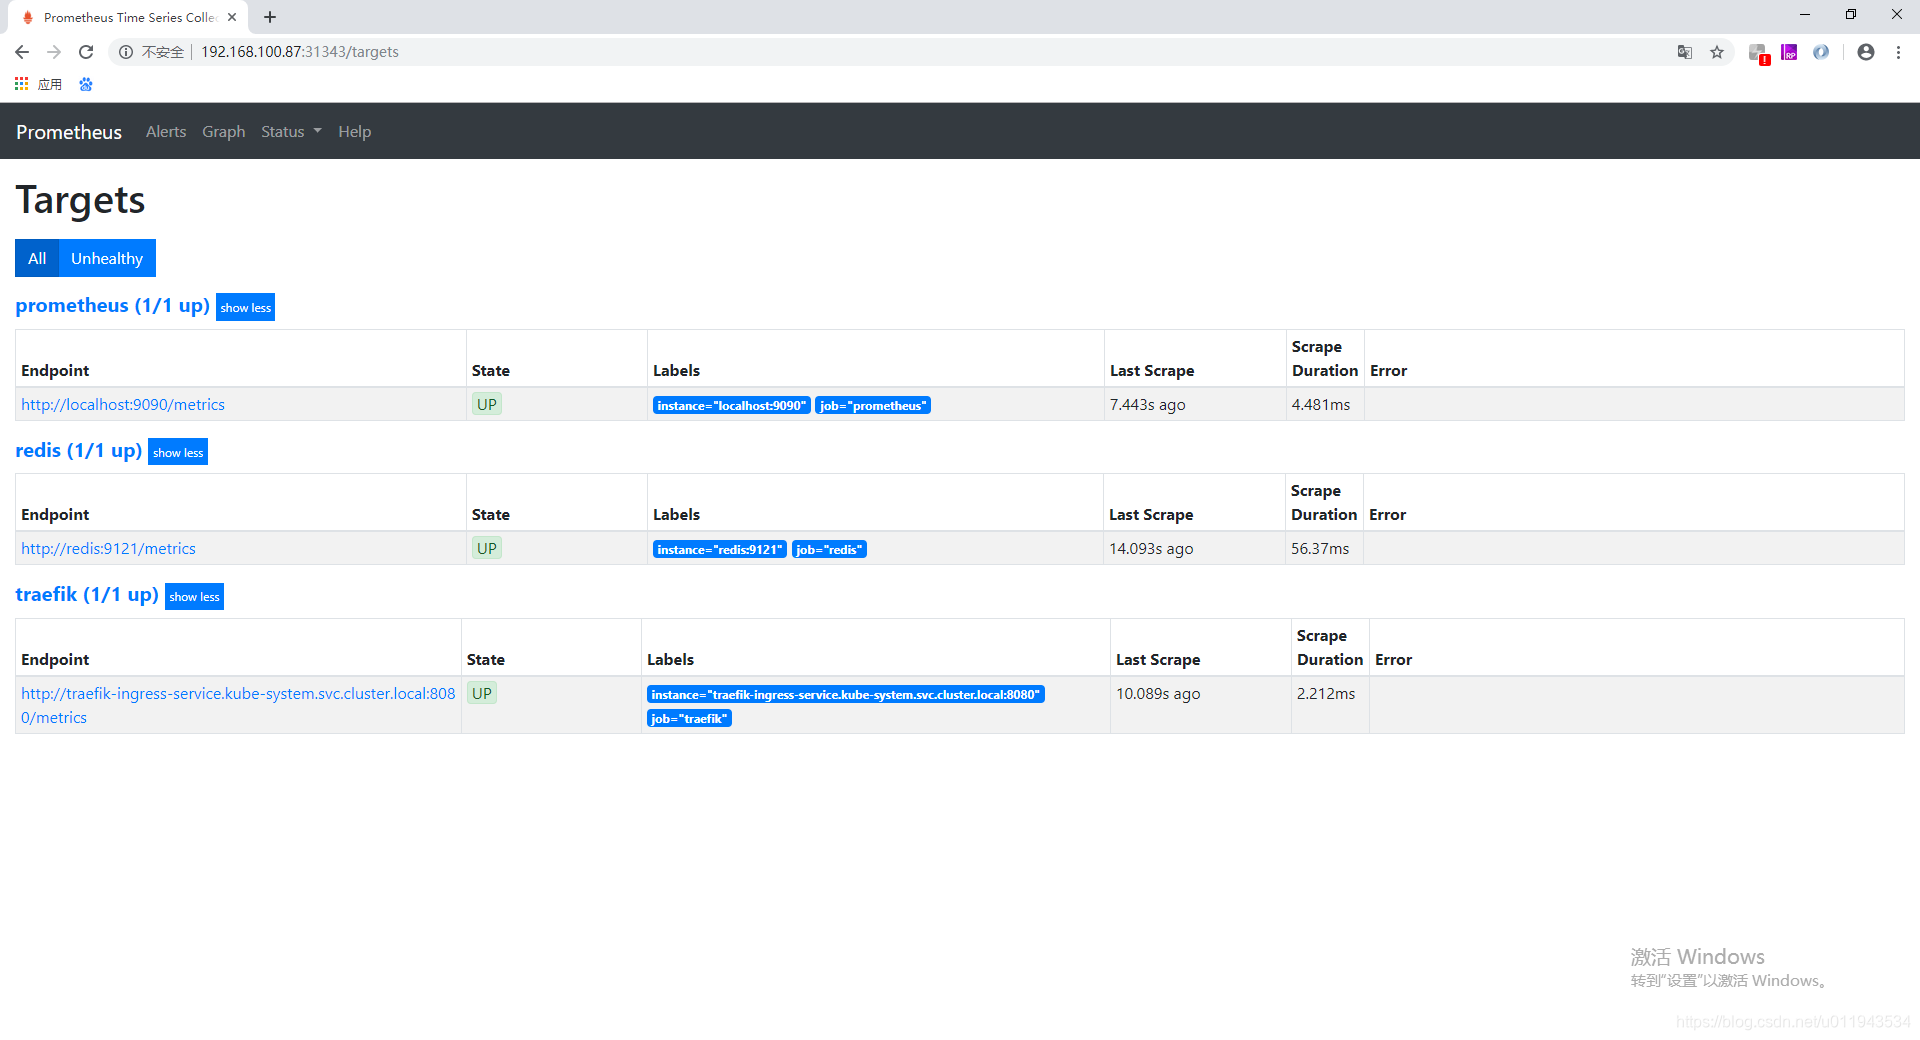Open the Chrome three-dot menu
Viewport: 1920px width, 1040px height.
click(1898, 52)
